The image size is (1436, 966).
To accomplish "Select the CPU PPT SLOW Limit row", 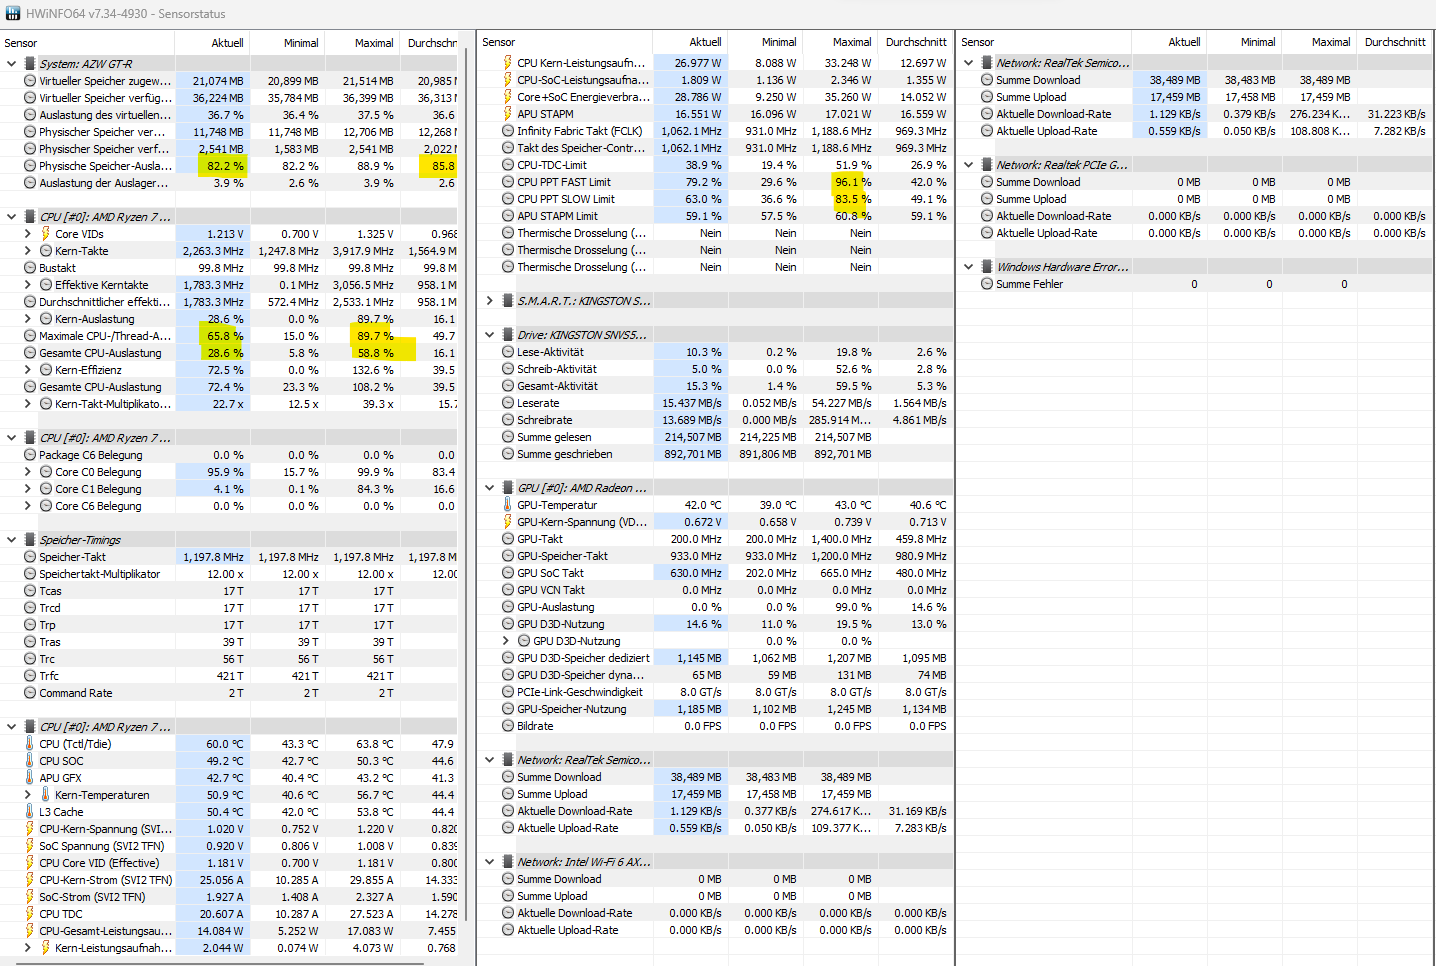I will coord(715,199).
